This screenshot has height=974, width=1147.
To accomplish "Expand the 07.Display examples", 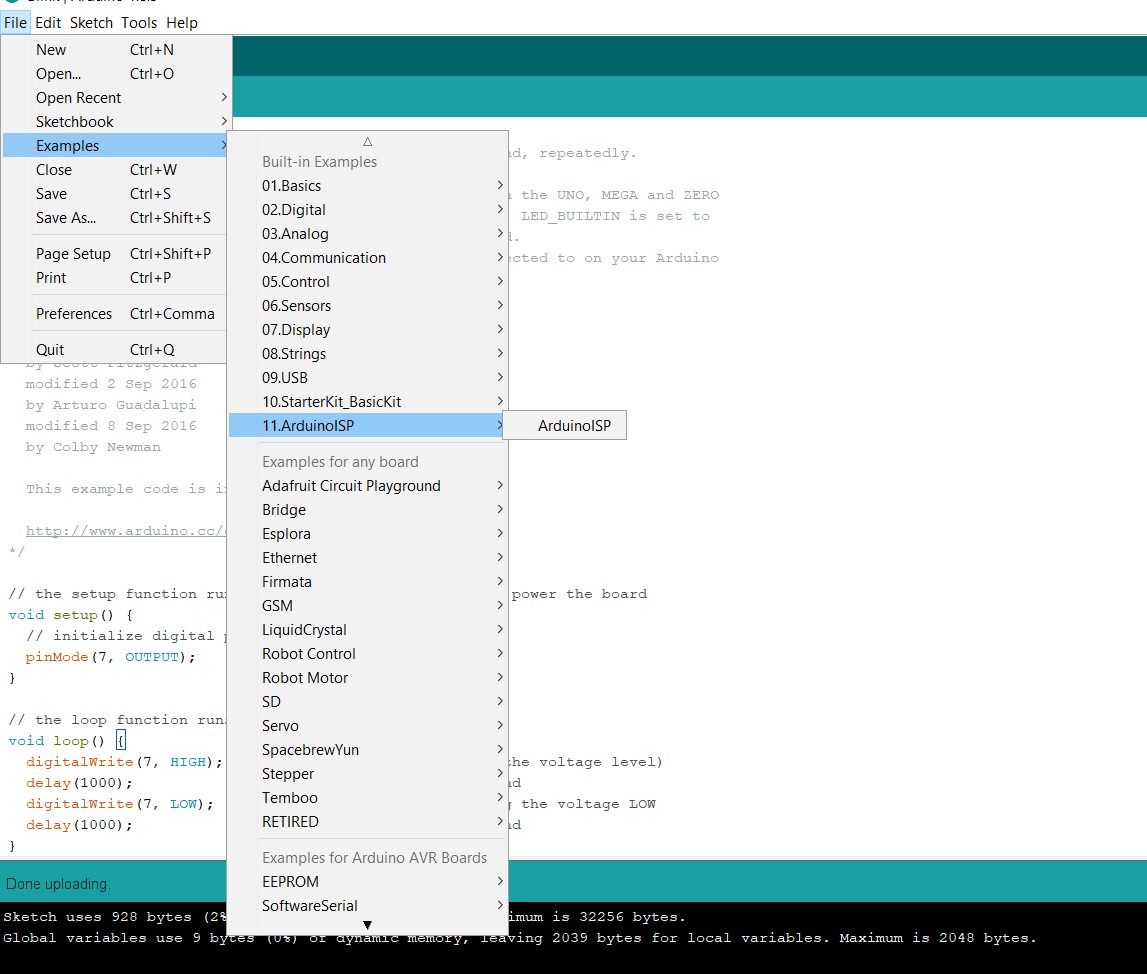I will (368, 330).
